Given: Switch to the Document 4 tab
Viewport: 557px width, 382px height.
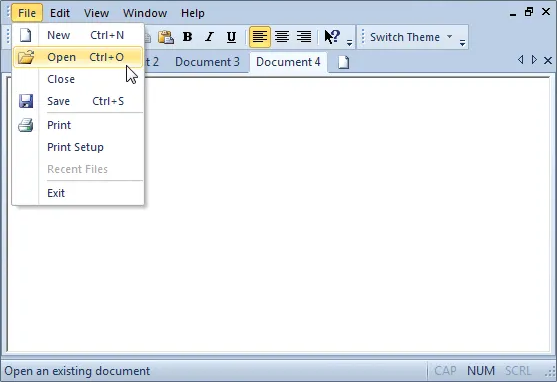Looking at the screenshot, I should click(x=288, y=62).
